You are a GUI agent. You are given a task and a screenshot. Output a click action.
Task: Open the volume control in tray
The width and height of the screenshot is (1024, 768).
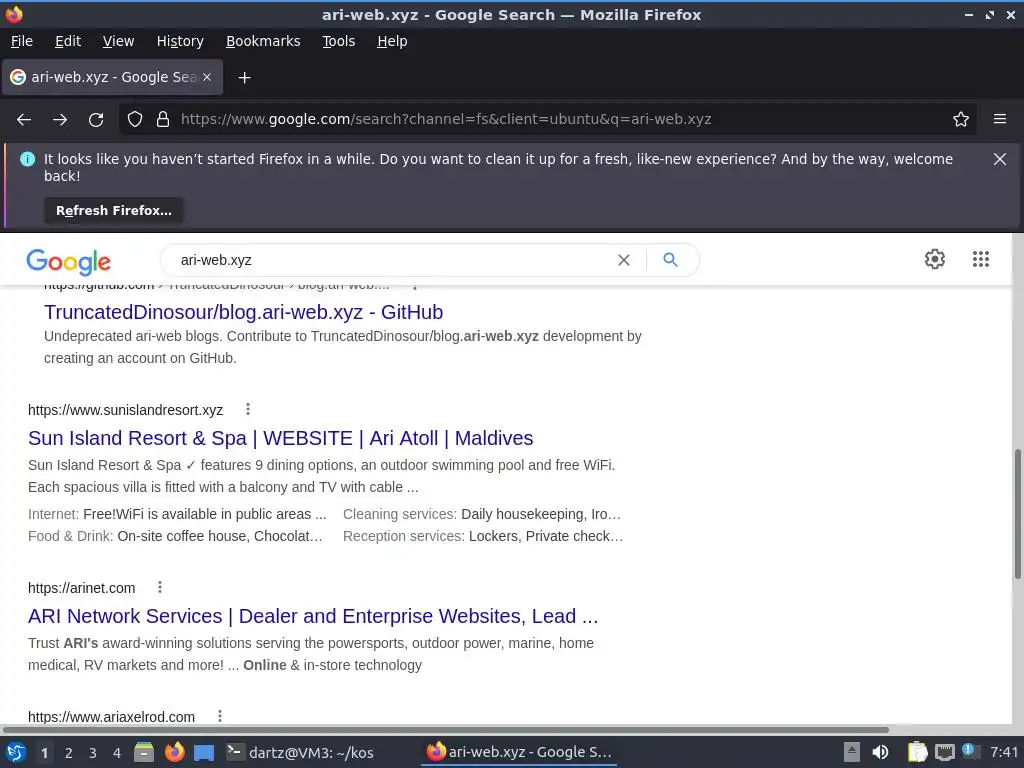(x=880, y=752)
